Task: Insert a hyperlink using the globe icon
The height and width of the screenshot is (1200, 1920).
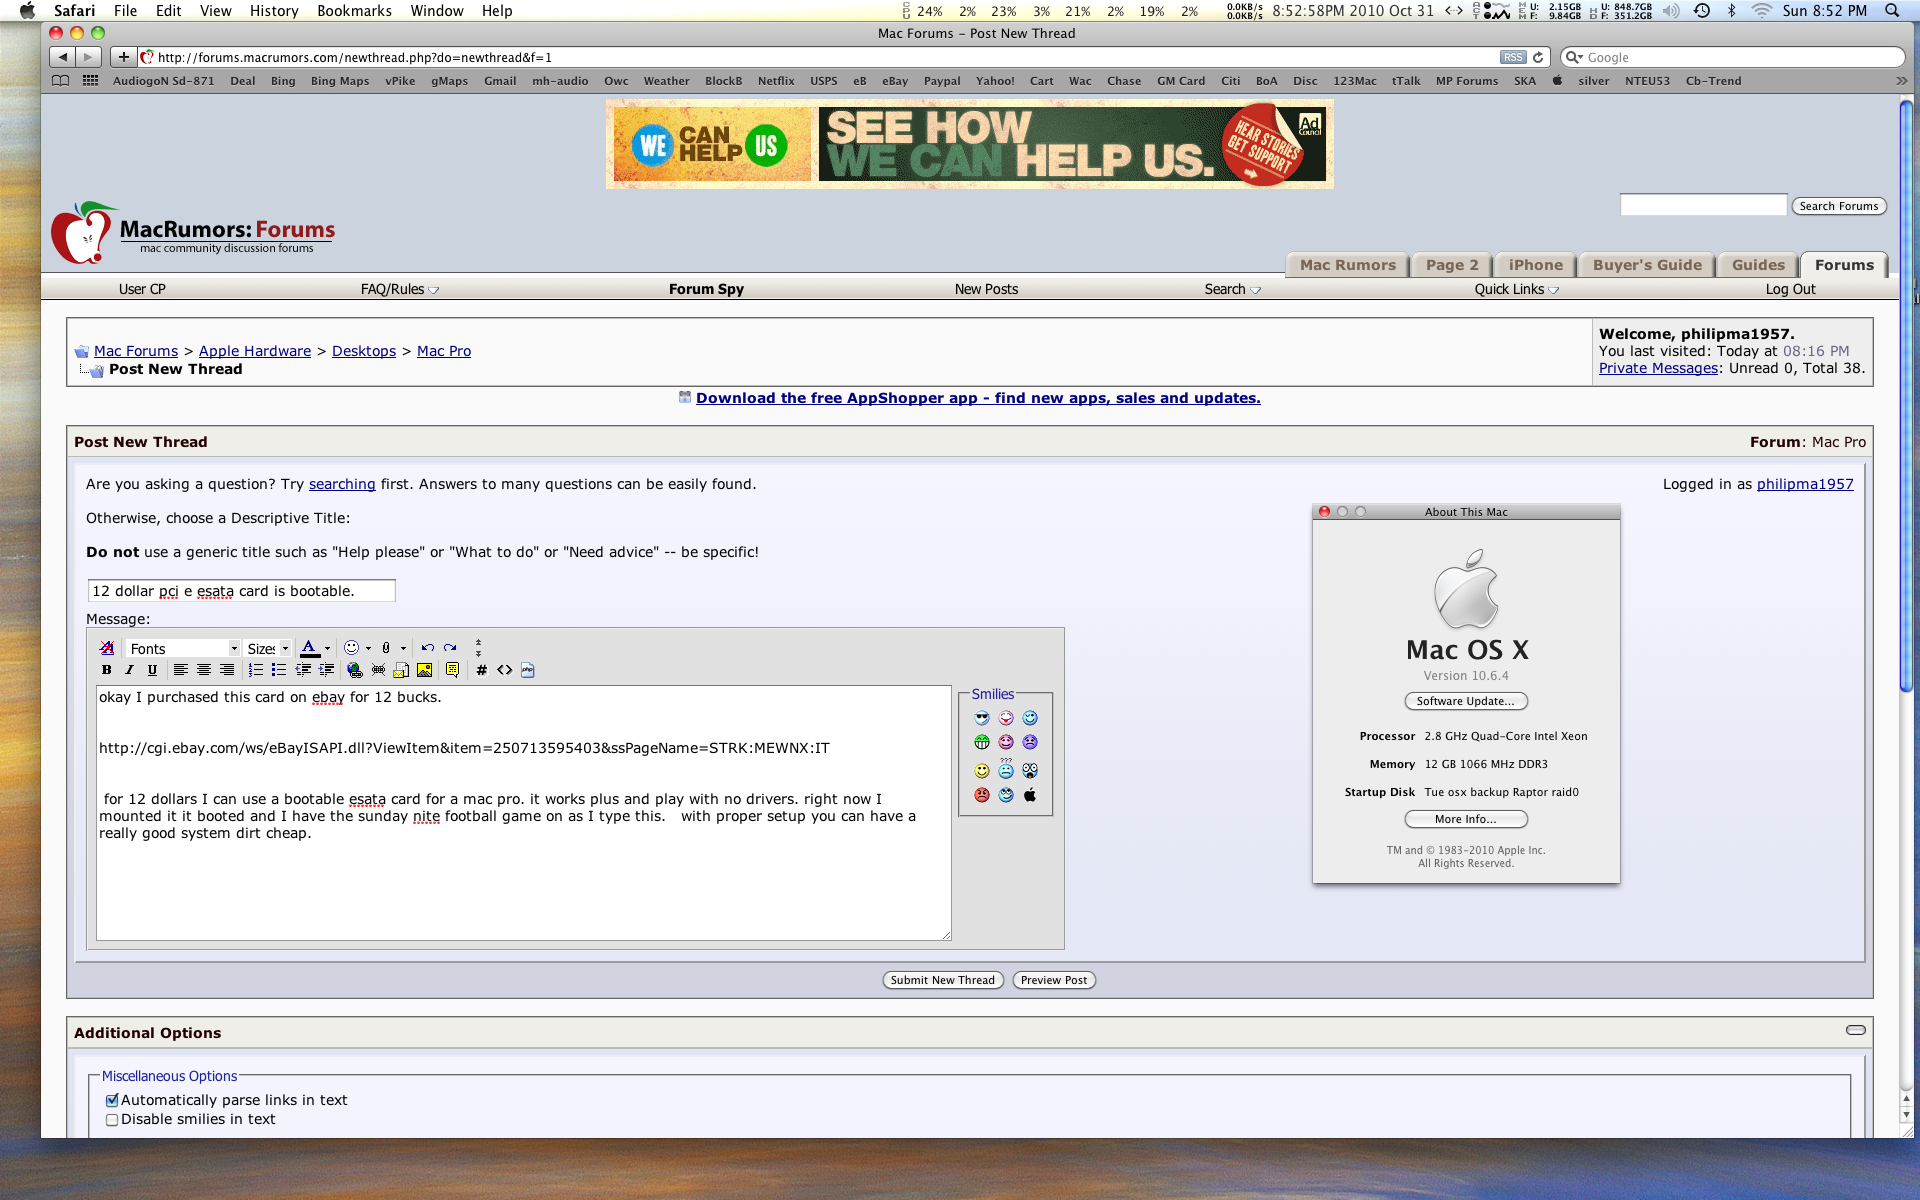Action: coord(354,670)
